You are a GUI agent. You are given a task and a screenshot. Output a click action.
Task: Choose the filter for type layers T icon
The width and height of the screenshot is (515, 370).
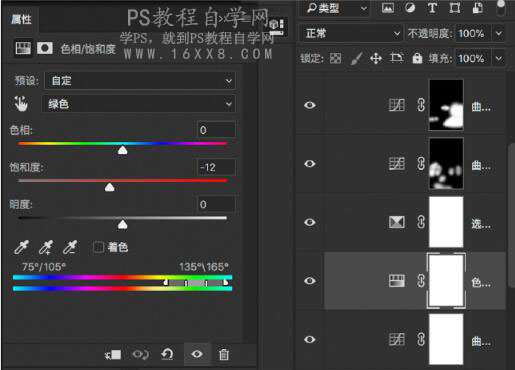(432, 8)
